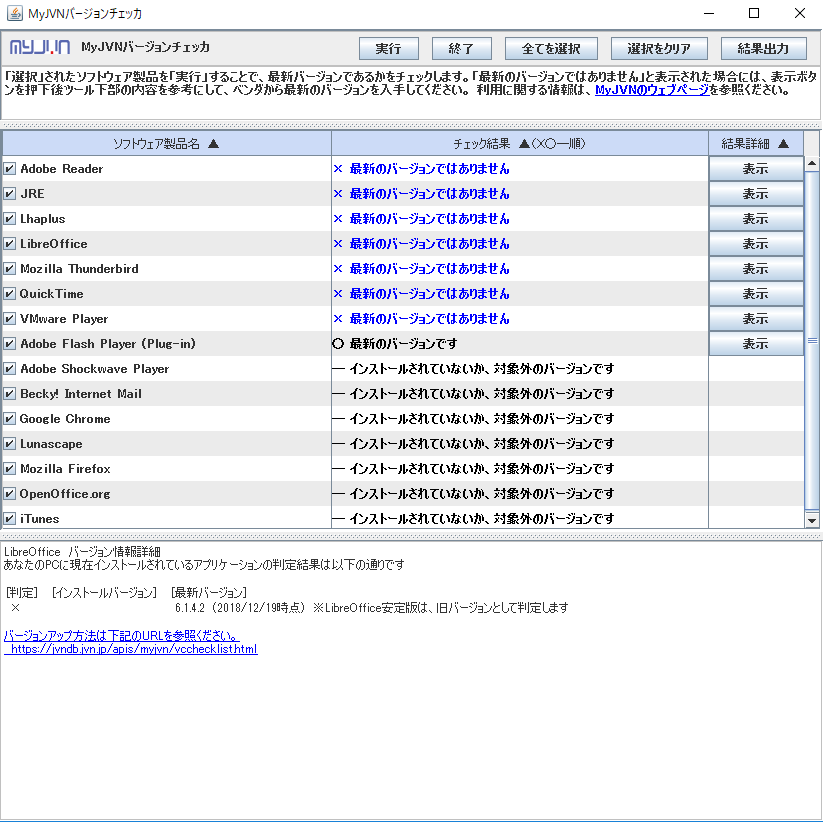Toggle the Becky! Internet Mail checkbox

coord(9,394)
